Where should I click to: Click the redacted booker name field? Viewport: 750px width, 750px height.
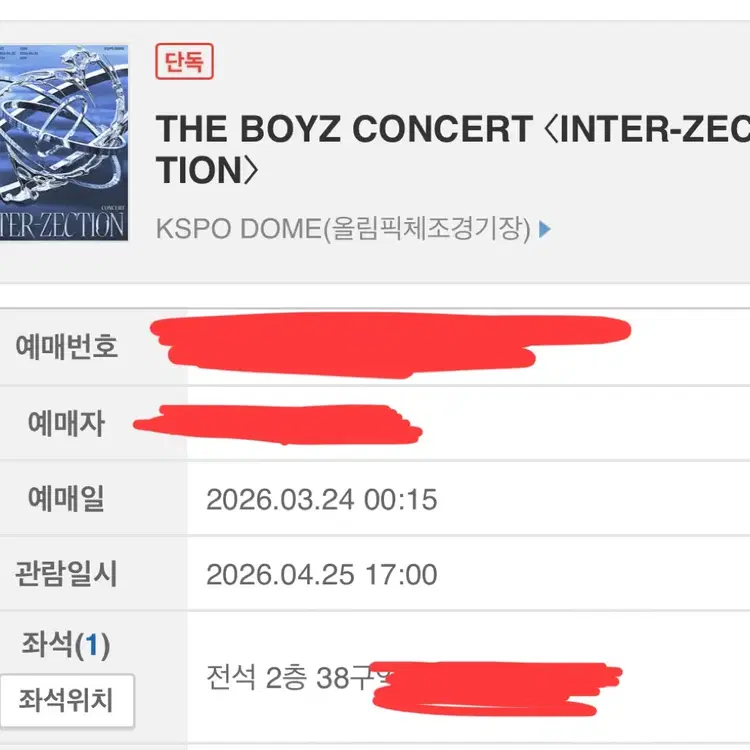pyautogui.click(x=280, y=425)
